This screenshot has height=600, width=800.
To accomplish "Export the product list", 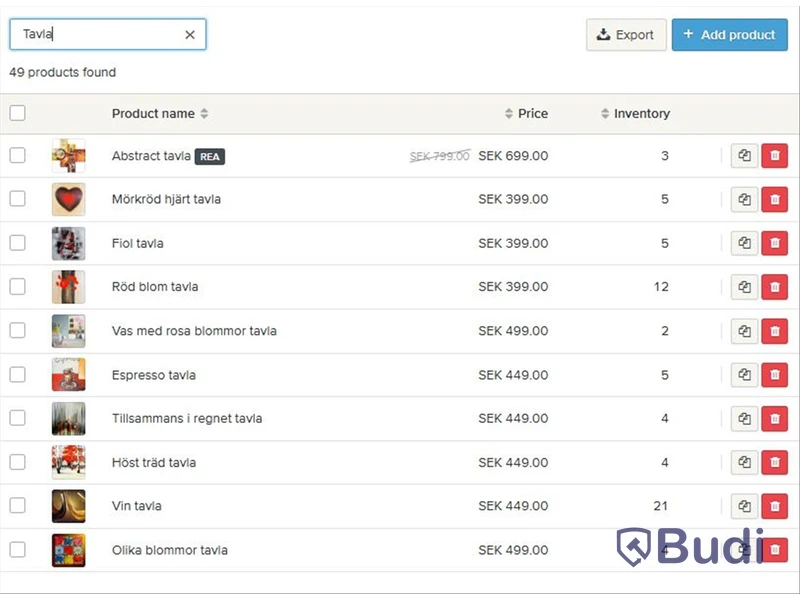I will tap(626, 35).
